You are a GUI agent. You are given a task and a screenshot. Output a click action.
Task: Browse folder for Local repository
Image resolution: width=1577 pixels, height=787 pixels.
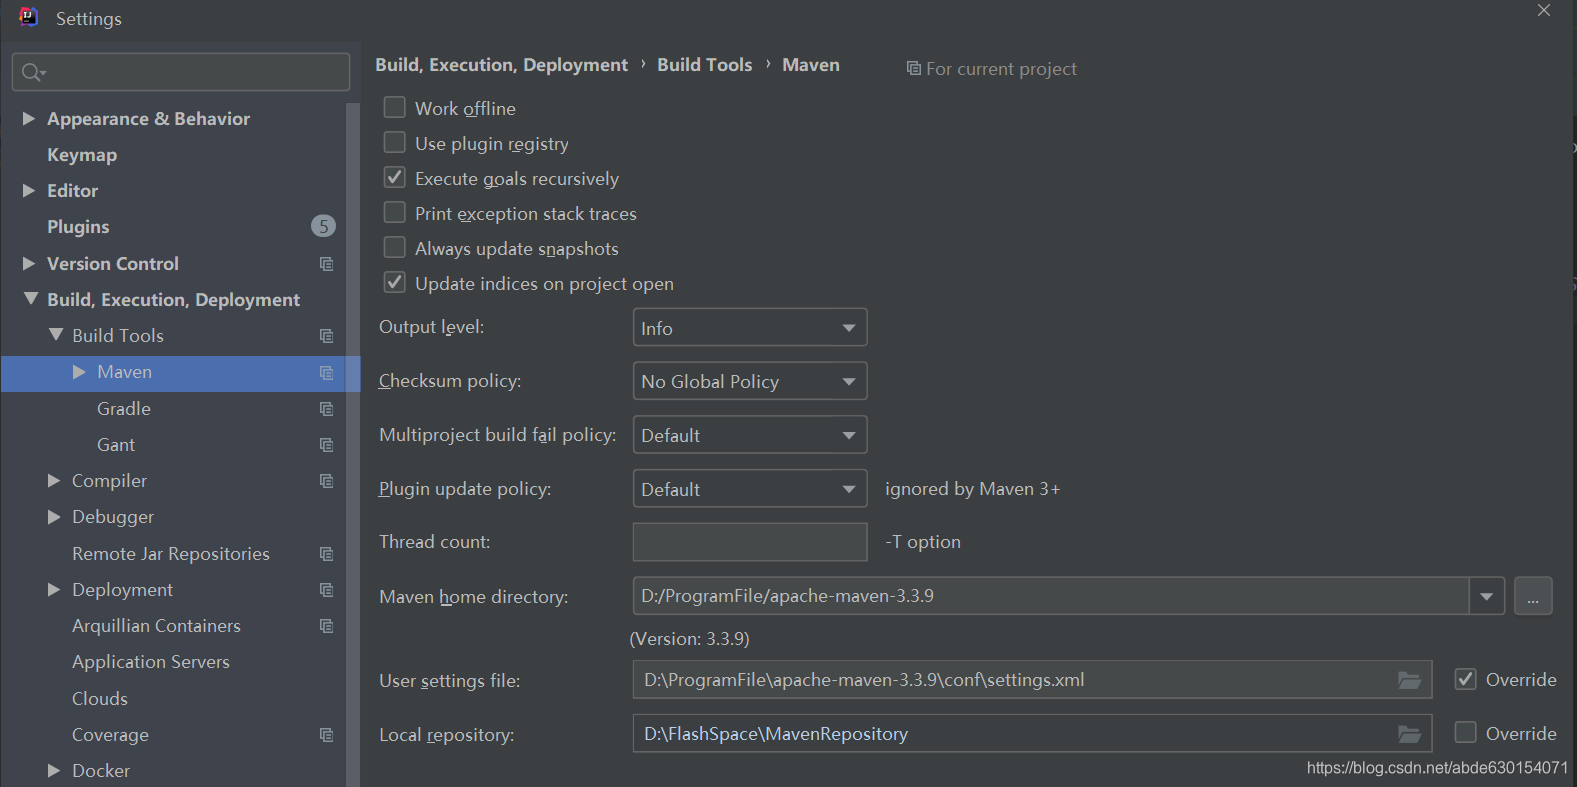(1409, 734)
